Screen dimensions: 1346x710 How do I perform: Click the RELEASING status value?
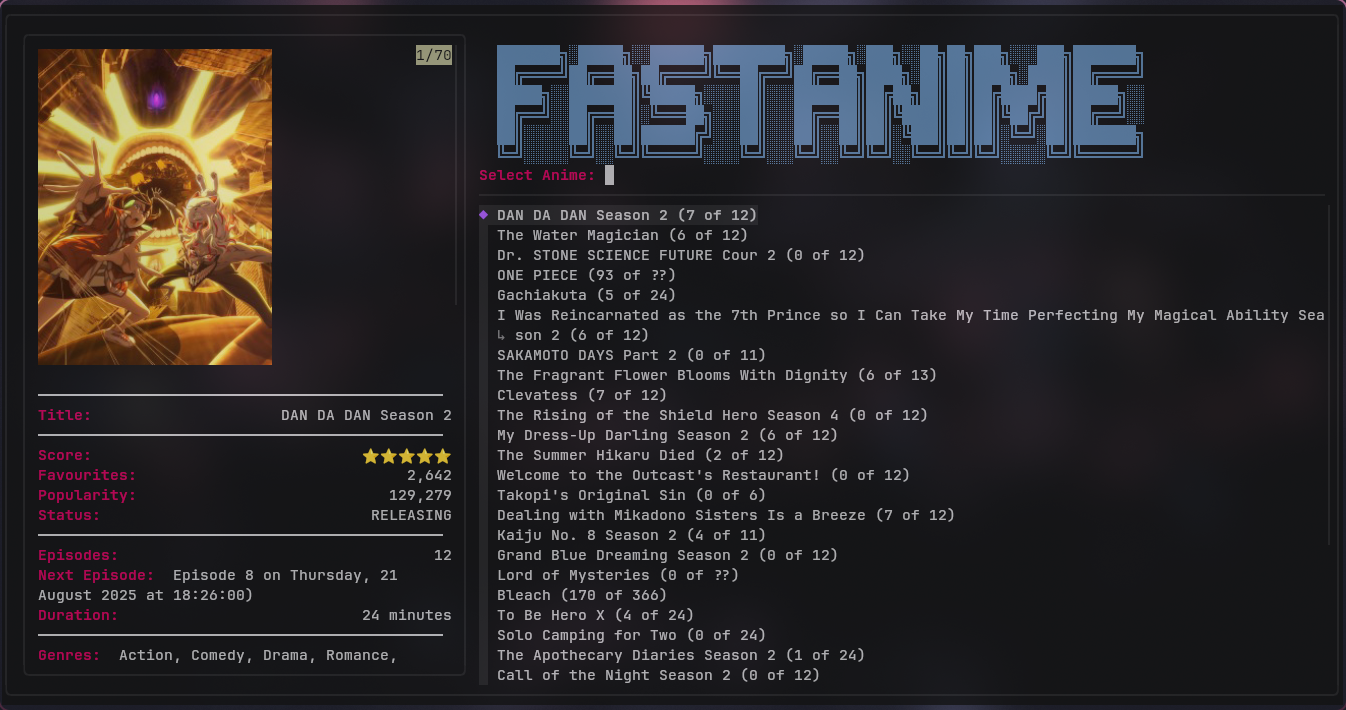[x=411, y=515]
